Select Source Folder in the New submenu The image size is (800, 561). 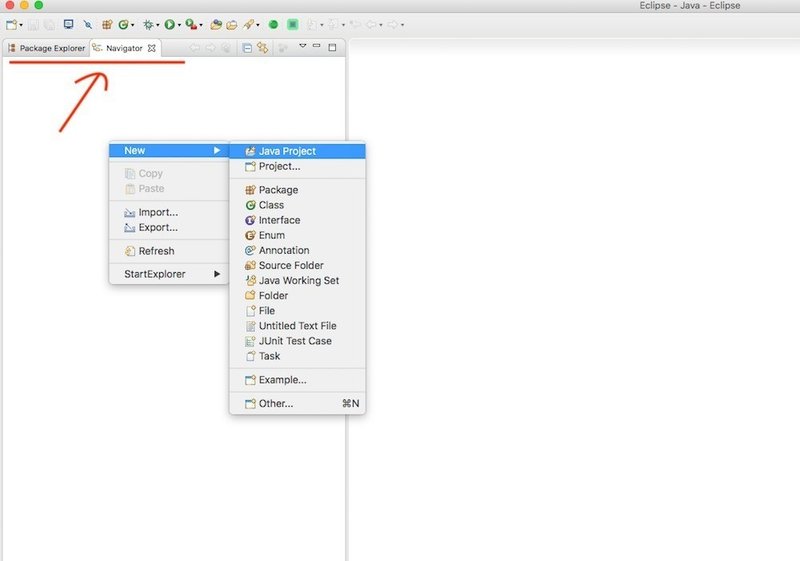(x=297, y=265)
